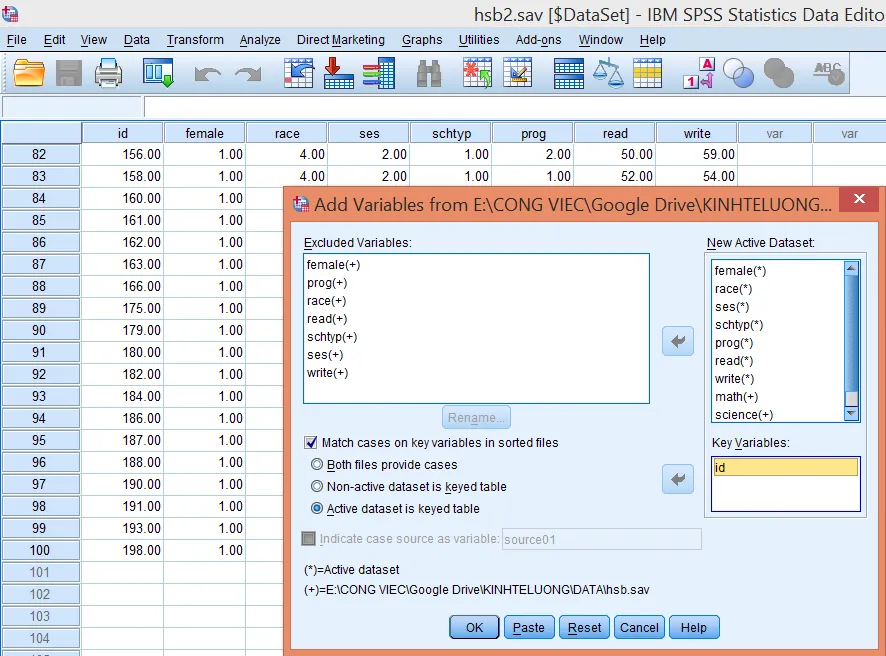886x656 pixels.
Task: Click the Insert Cases toolbar icon
Action: (x=477, y=72)
